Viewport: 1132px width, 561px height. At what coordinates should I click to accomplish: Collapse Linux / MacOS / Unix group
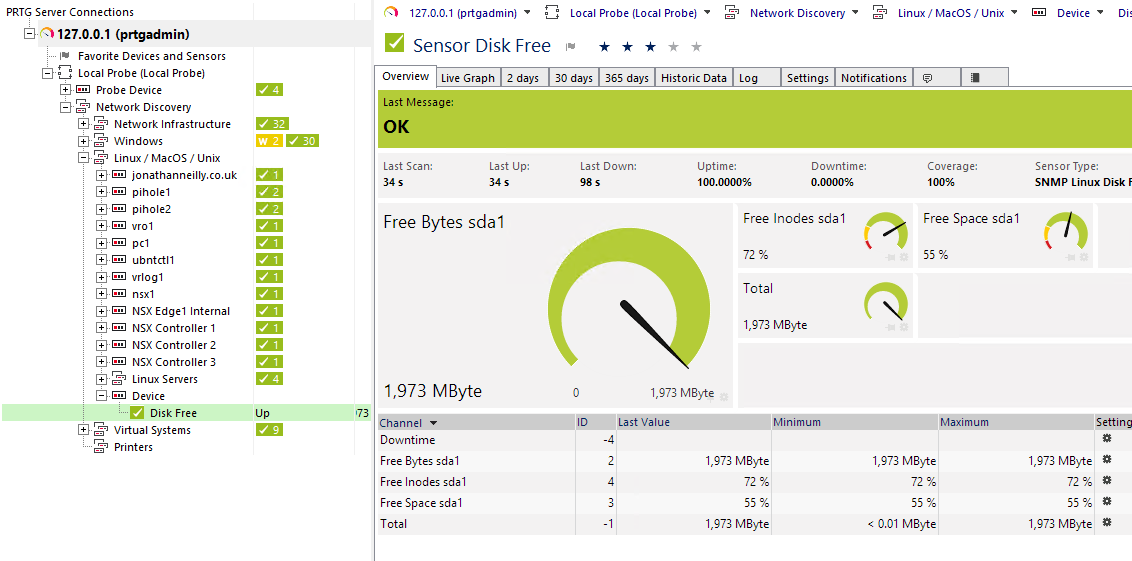tap(84, 158)
